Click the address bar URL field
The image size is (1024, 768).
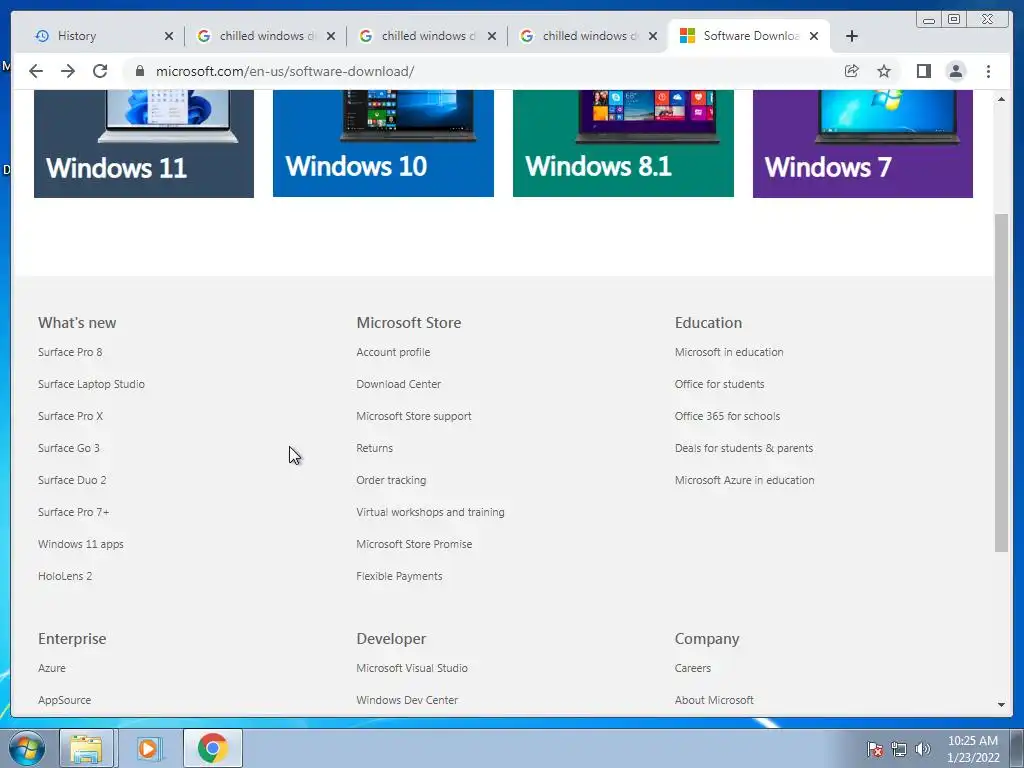[x=483, y=71]
